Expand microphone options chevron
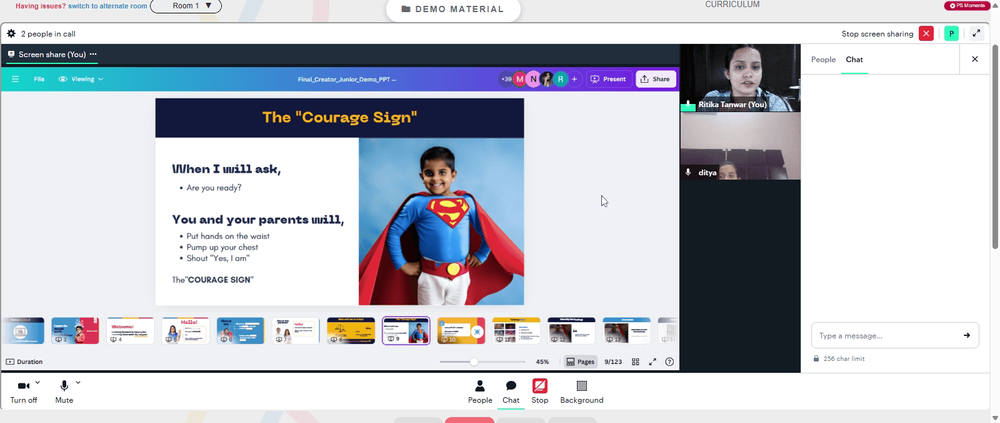Screen dimensions: 1000x423 pos(78,382)
